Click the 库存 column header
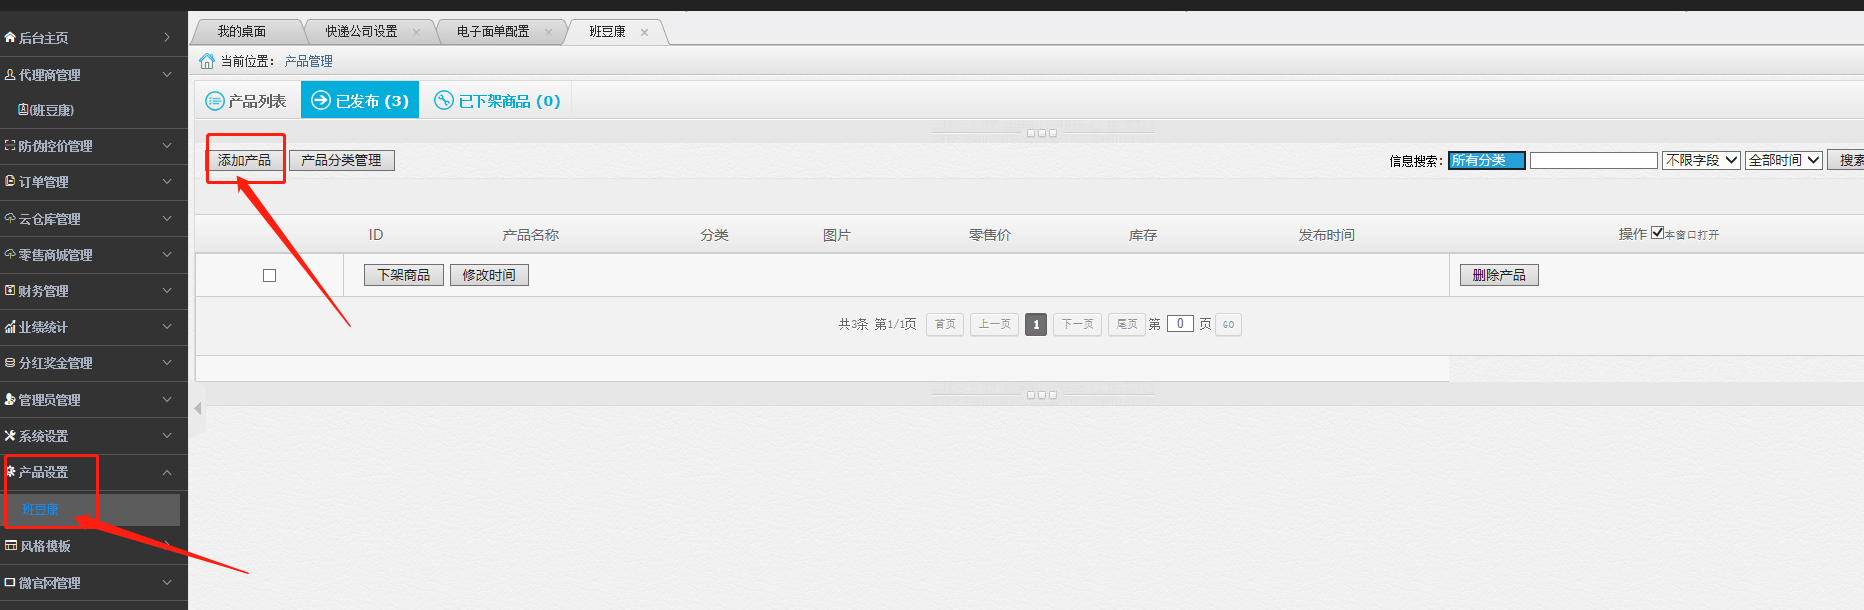The image size is (1864, 610). tap(1143, 235)
